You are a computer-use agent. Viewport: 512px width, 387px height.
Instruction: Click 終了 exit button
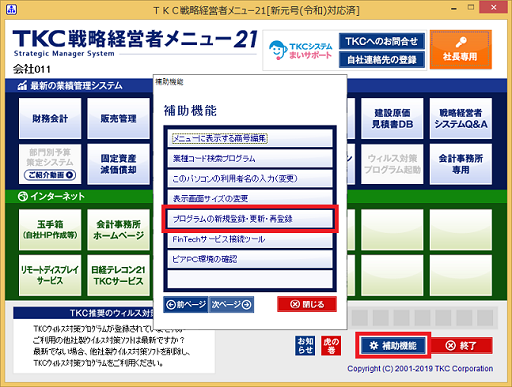coord(461,346)
